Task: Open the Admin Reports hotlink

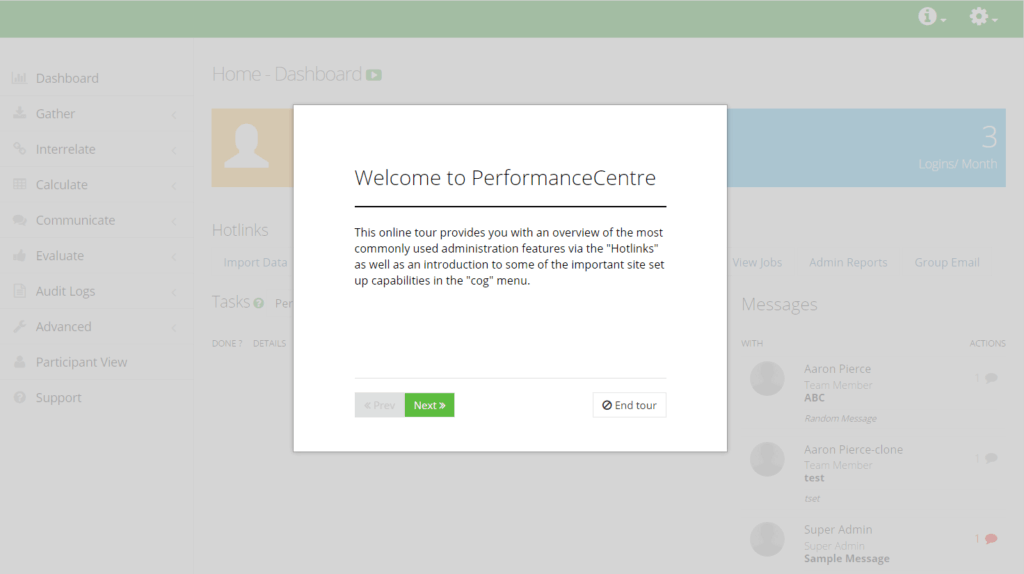Action: [848, 263]
